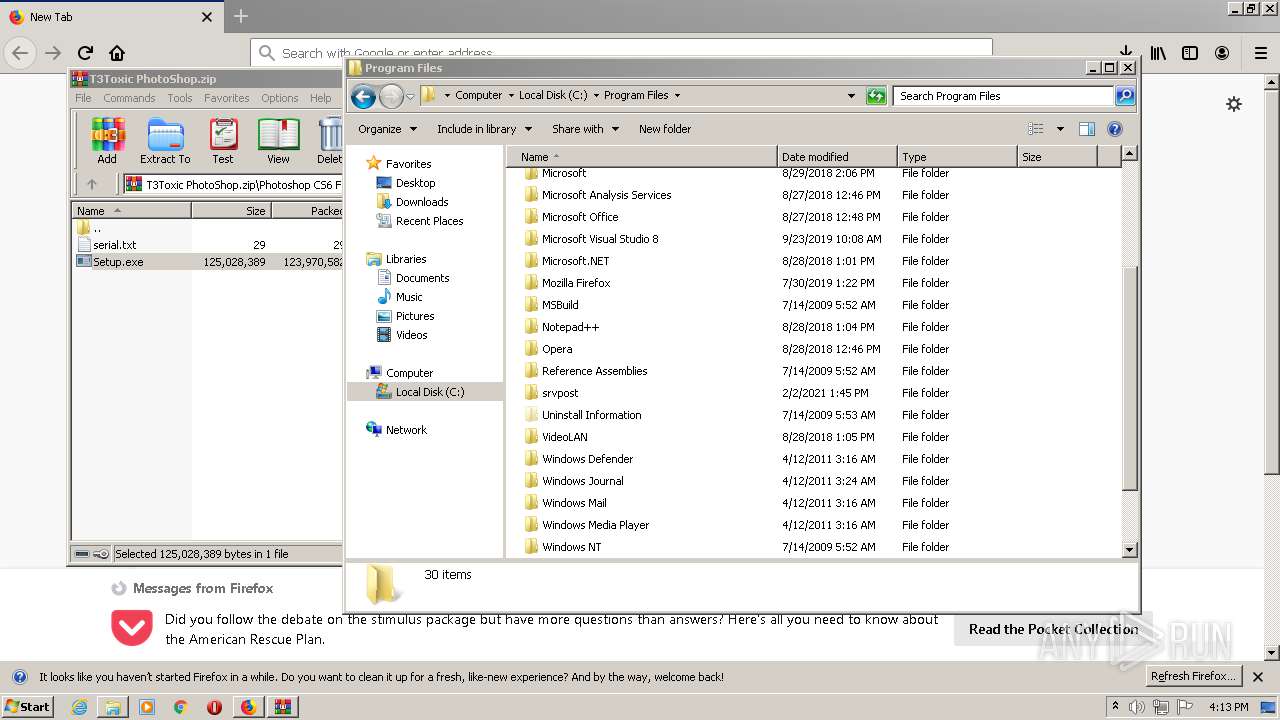The width and height of the screenshot is (1280, 720).
Task: Click the Internet Explorer taskbar icon
Action: coord(79,707)
